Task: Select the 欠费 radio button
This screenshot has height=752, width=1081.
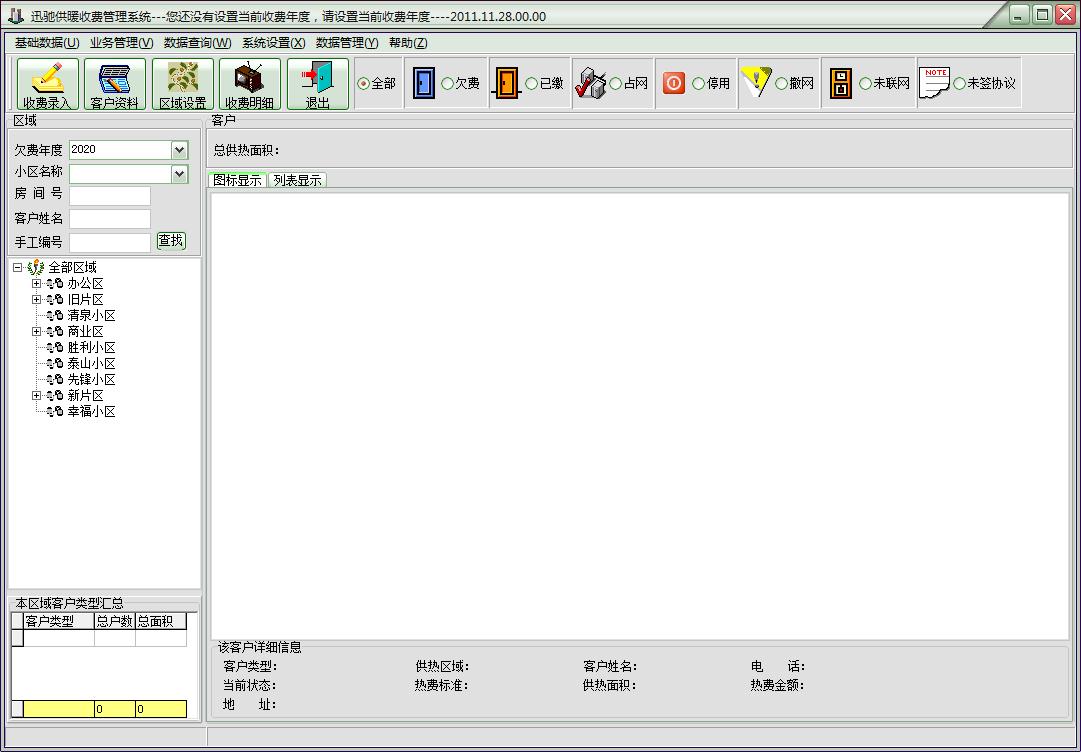Action: click(447, 83)
